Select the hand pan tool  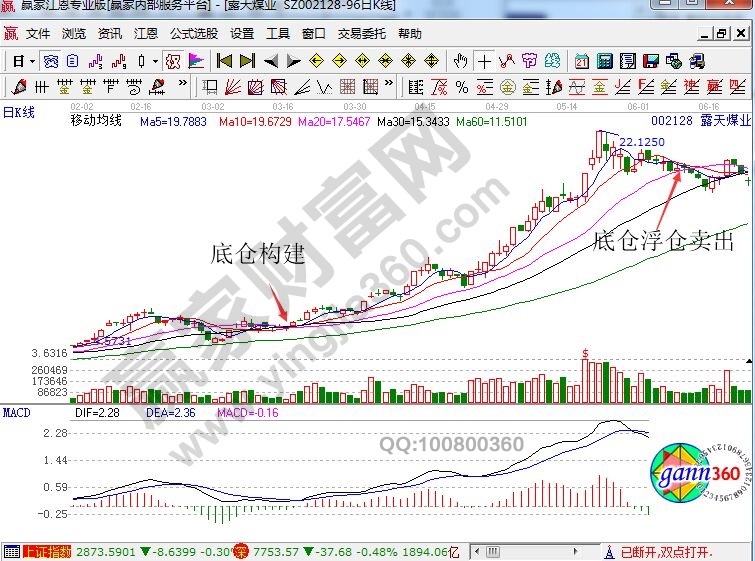click(461, 61)
